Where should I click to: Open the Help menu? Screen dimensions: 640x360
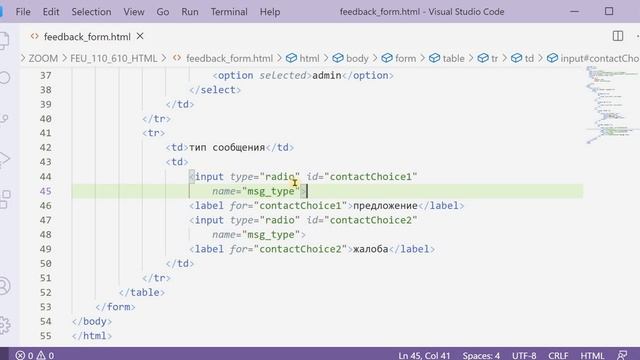coord(270,12)
